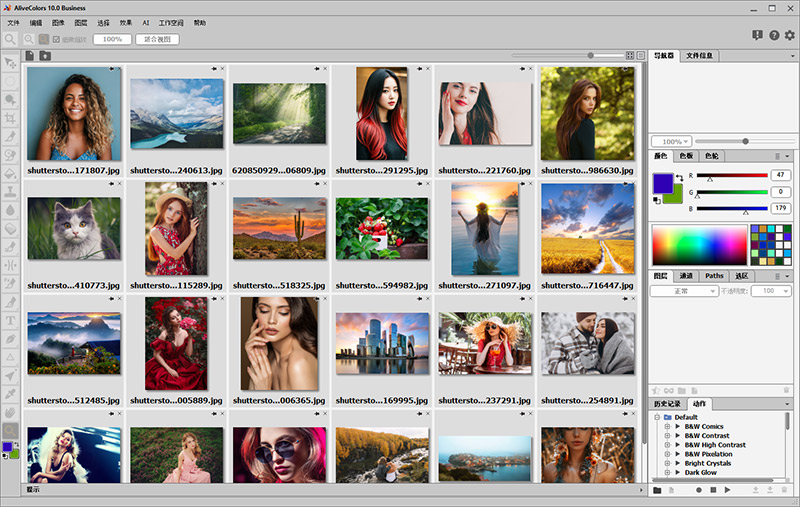
Task: Select the Text tool in the toolbar
Action: [x=10, y=320]
